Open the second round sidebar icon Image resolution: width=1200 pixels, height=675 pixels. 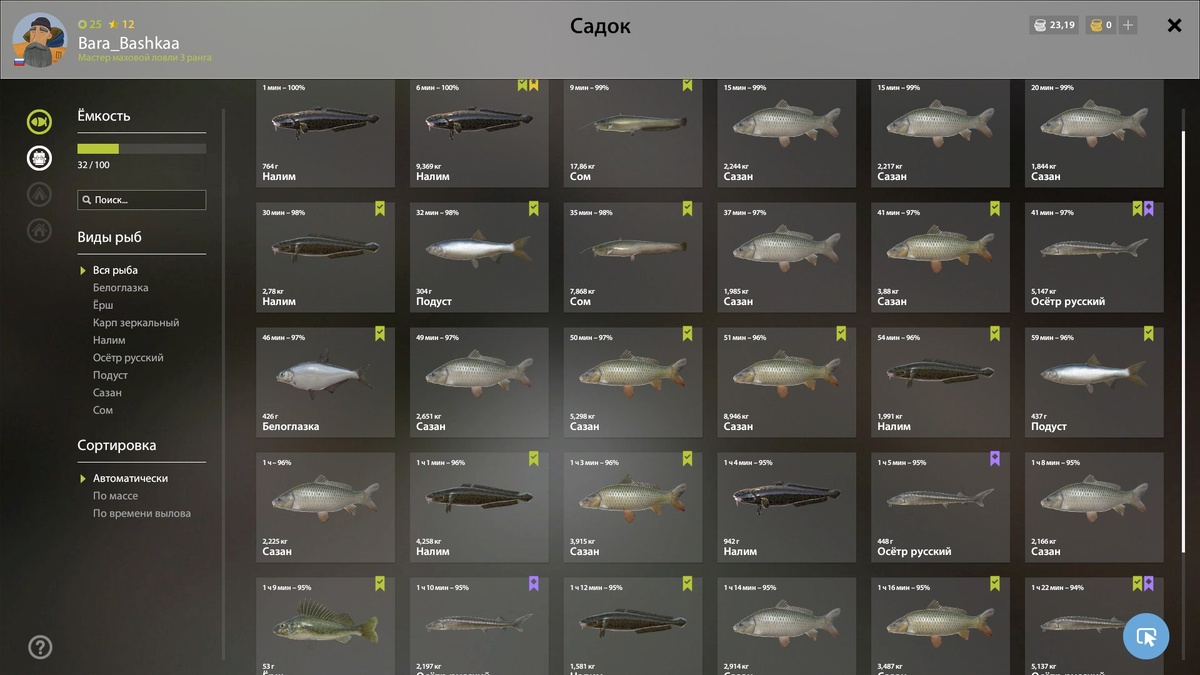pyautogui.click(x=39, y=158)
